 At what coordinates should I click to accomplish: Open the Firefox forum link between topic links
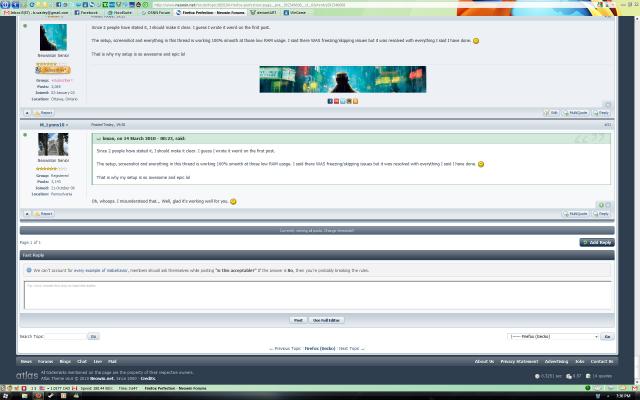click(x=320, y=349)
